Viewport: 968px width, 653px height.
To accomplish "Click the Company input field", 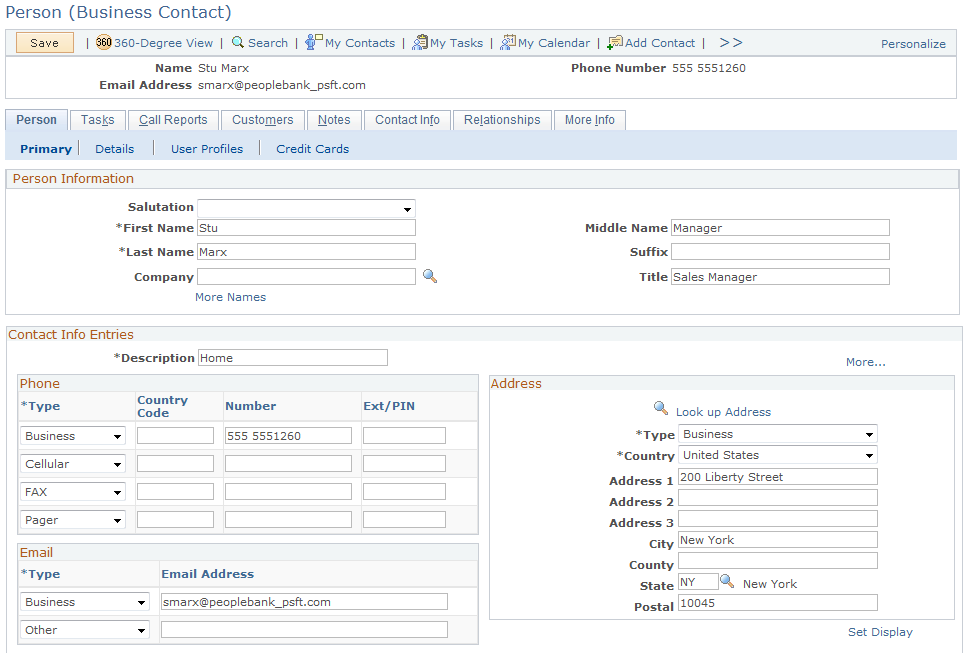I will click(306, 277).
